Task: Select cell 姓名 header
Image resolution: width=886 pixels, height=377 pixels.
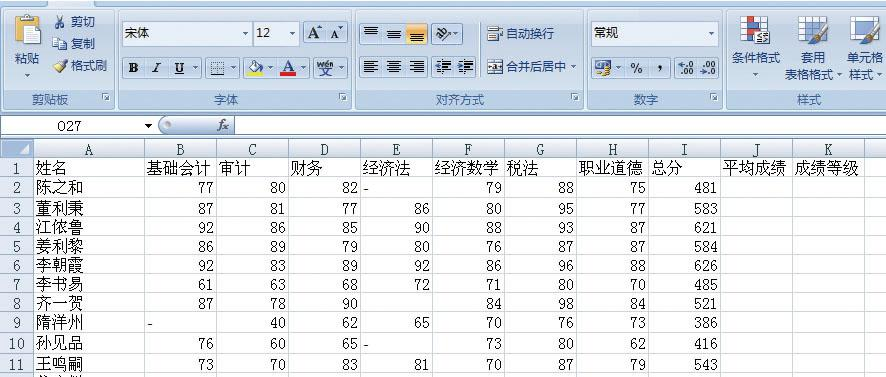Action: (89, 168)
